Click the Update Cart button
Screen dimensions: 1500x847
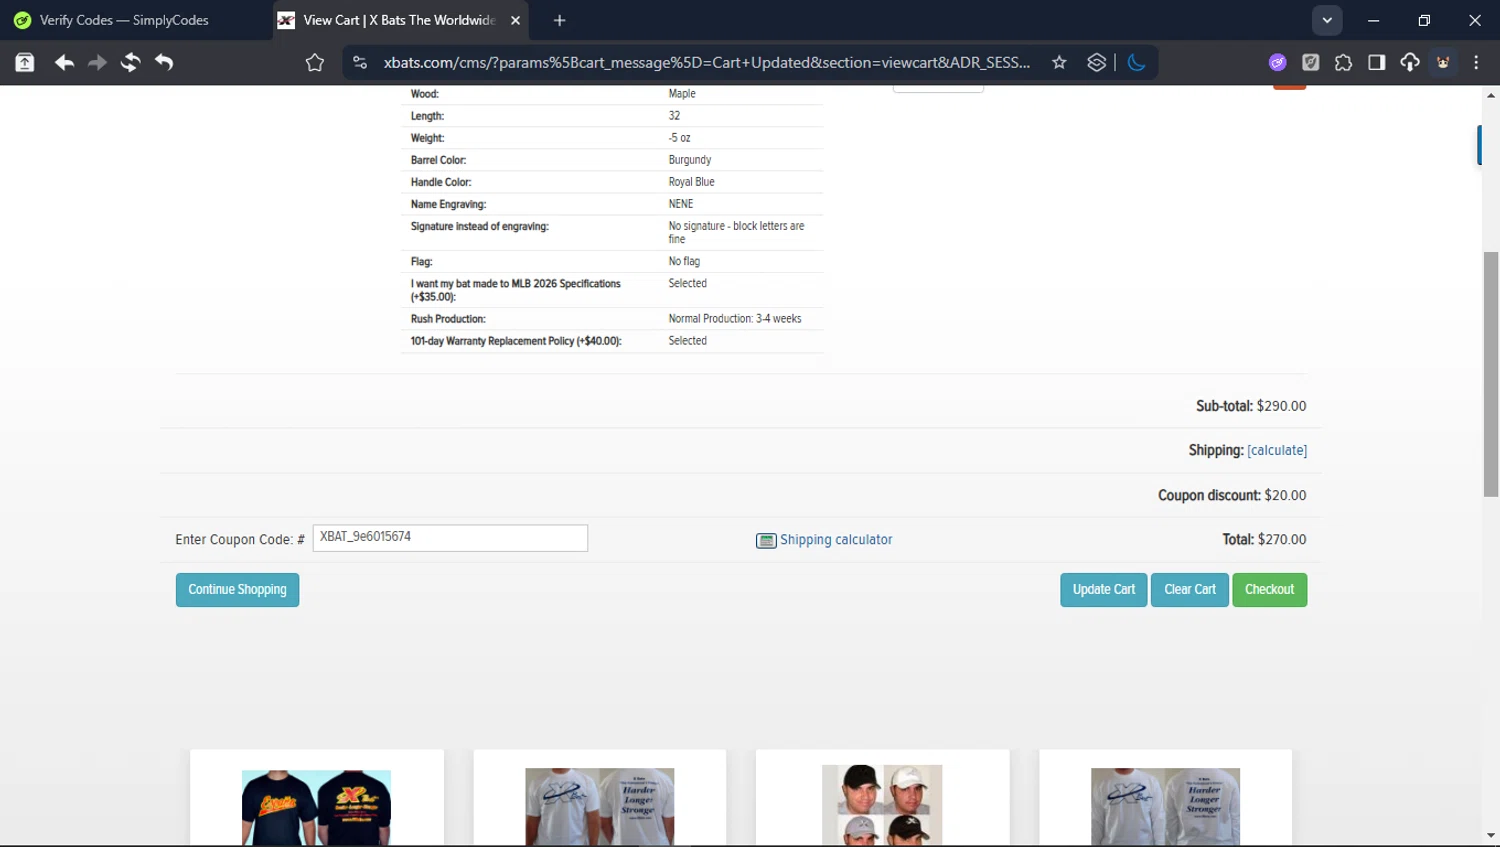(x=1104, y=590)
